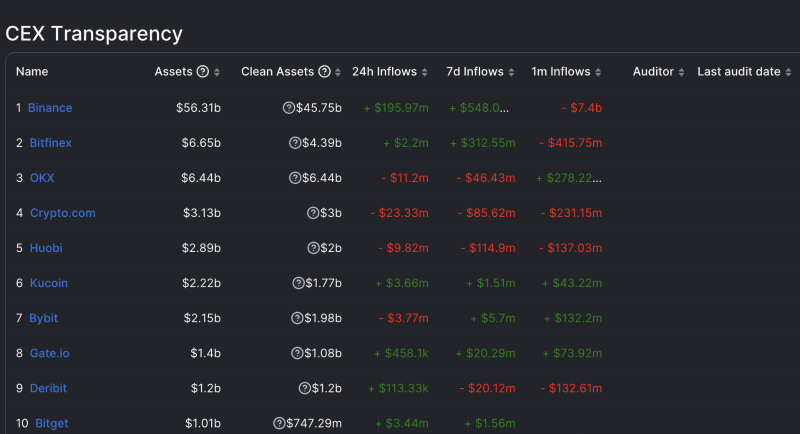Click help icon next to Clean Assets header
The width and height of the screenshot is (800, 434).
324,72
